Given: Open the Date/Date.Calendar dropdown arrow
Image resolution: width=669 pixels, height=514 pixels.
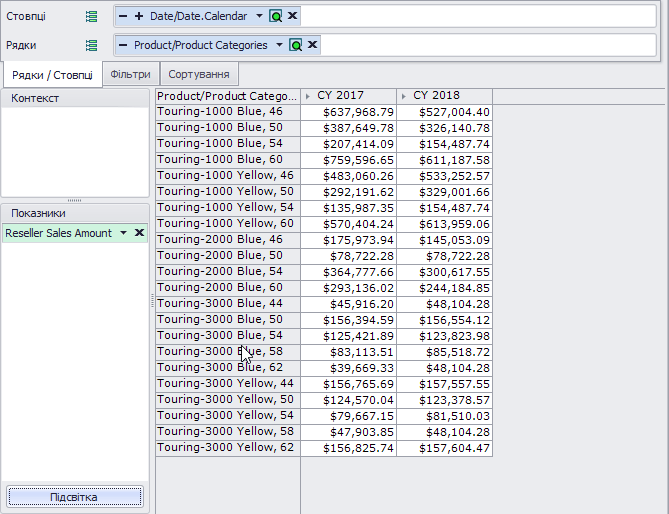Looking at the screenshot, I should click(259, 16).
